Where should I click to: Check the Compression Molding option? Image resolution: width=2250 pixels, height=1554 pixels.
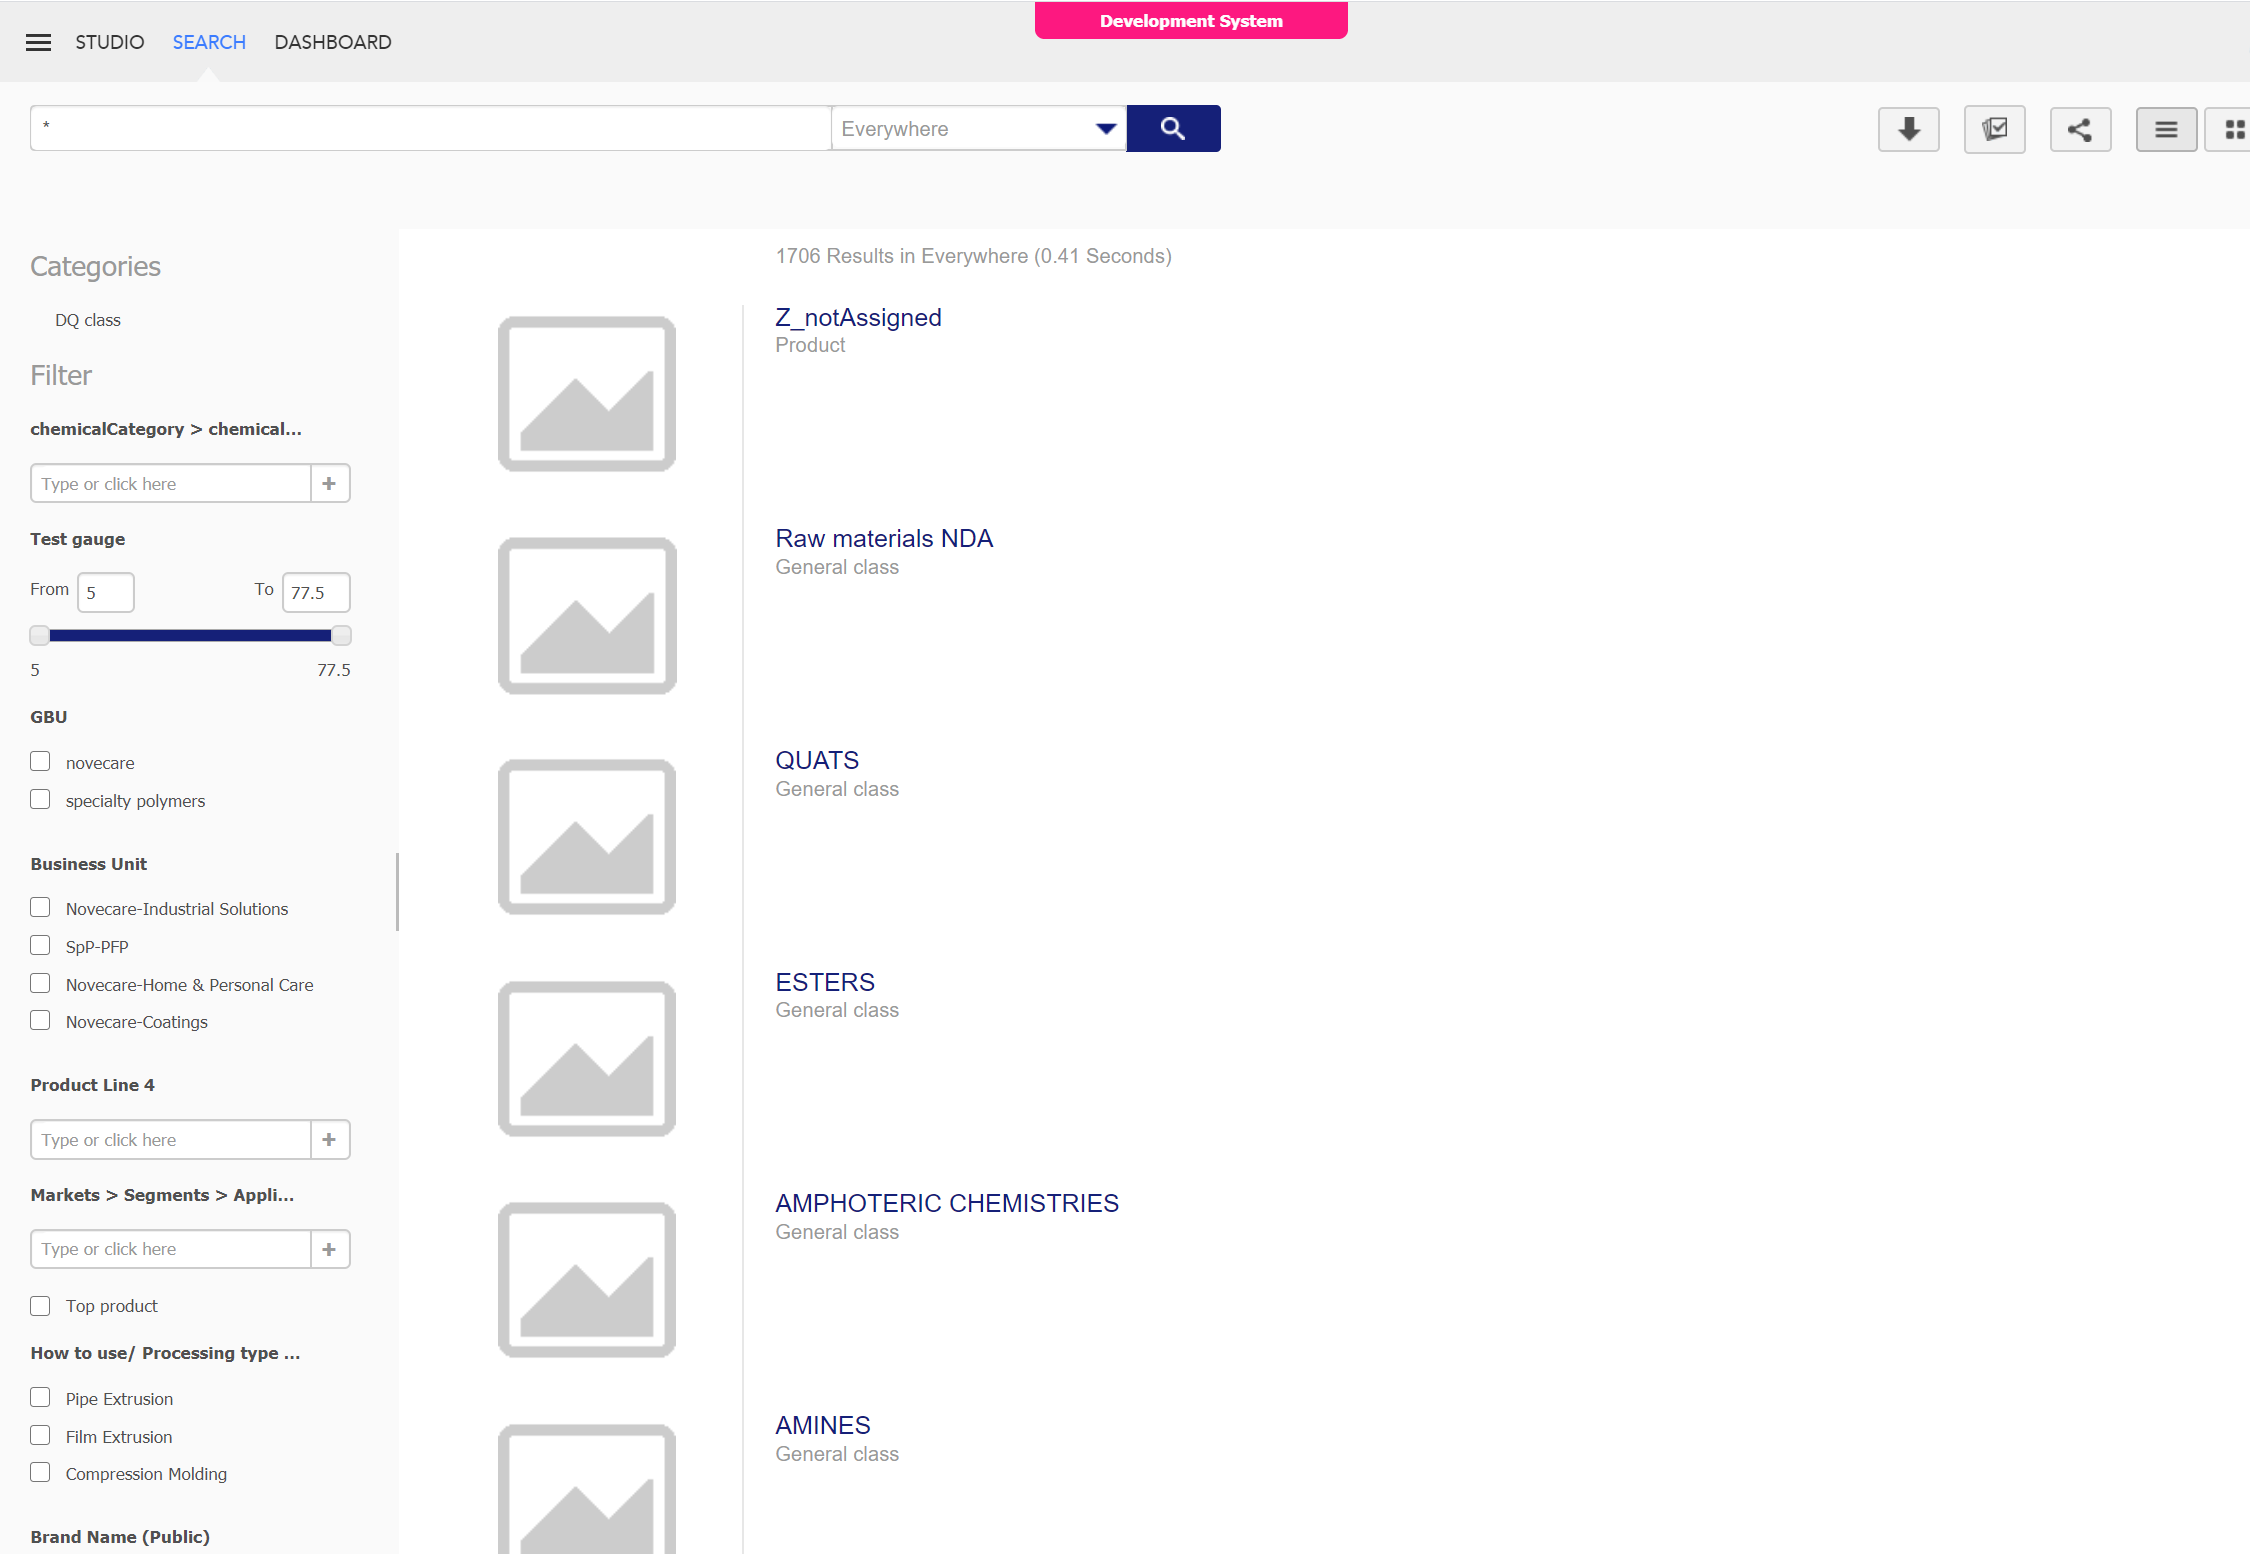pyautogui.click(x=40, y=1472)
